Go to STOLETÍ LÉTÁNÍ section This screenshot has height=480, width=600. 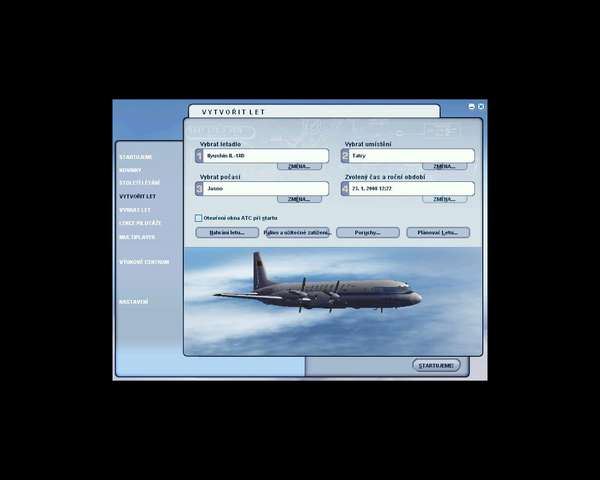139,183
